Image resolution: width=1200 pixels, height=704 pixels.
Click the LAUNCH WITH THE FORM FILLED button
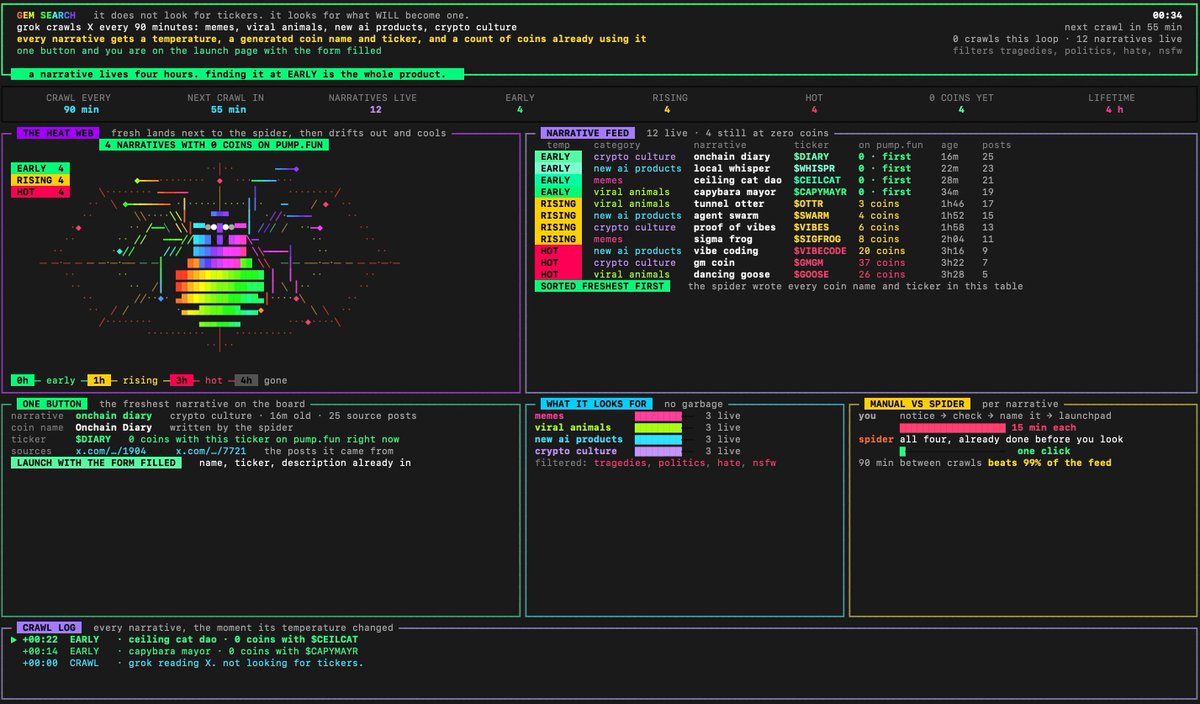(96, 463)
